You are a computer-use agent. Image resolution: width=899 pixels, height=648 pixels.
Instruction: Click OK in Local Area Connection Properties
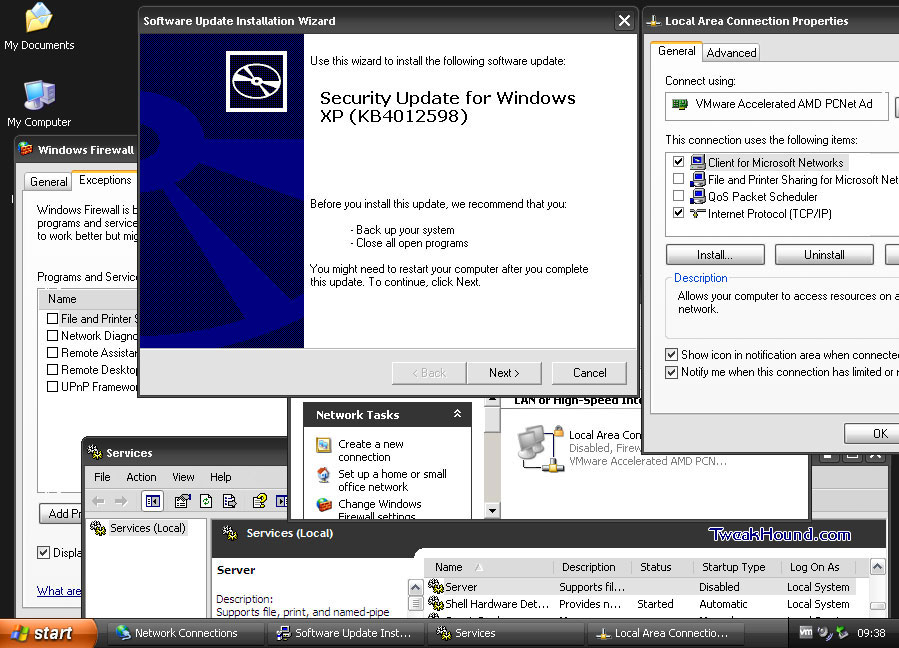[x=873, y=434]
